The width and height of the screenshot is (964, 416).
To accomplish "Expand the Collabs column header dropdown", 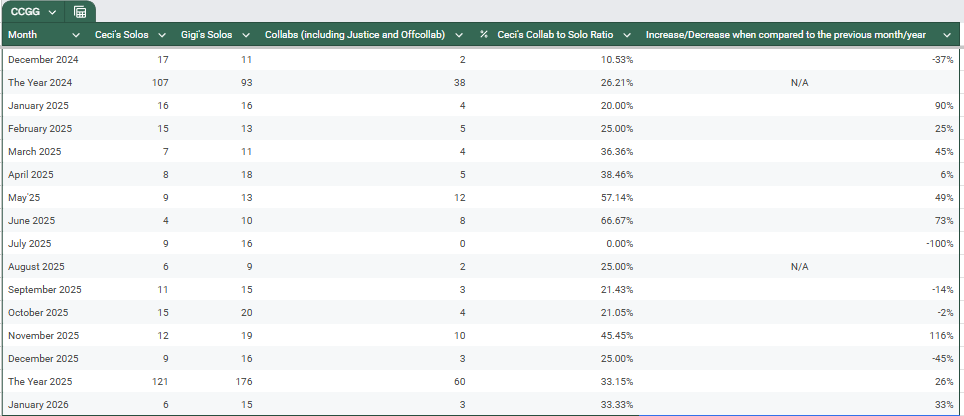I will (x=459, y=35).
